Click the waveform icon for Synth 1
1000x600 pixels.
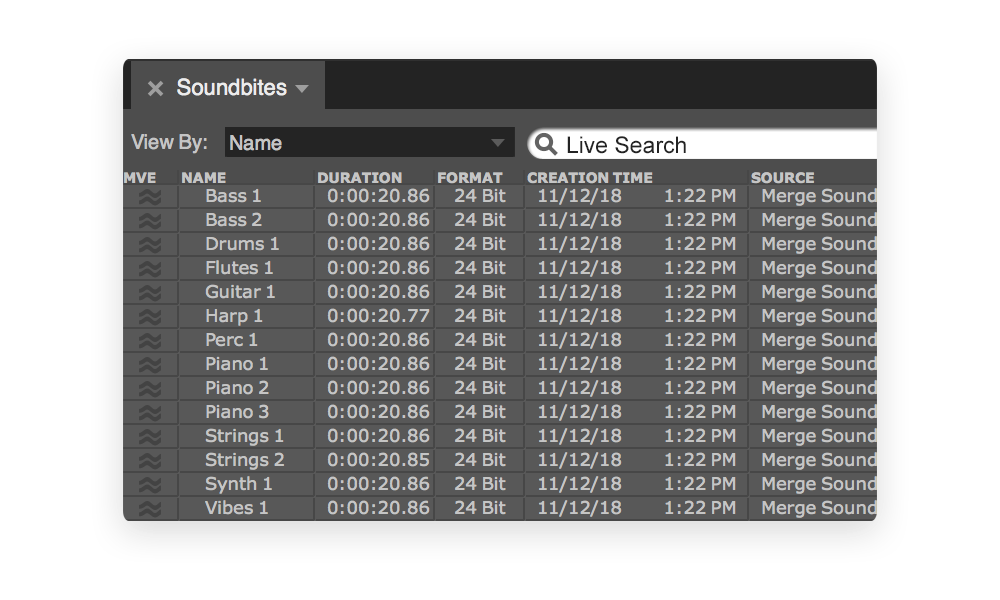150,485
